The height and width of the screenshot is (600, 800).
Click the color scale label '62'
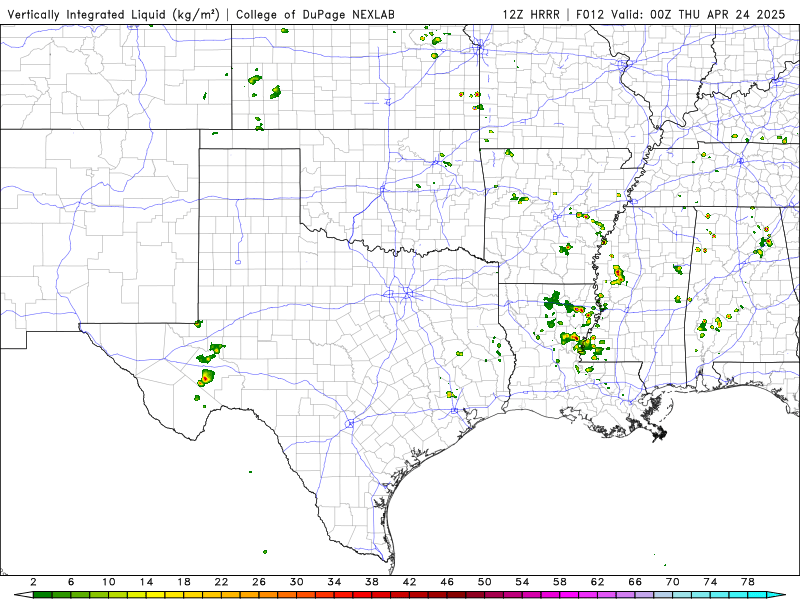point(597,582)
